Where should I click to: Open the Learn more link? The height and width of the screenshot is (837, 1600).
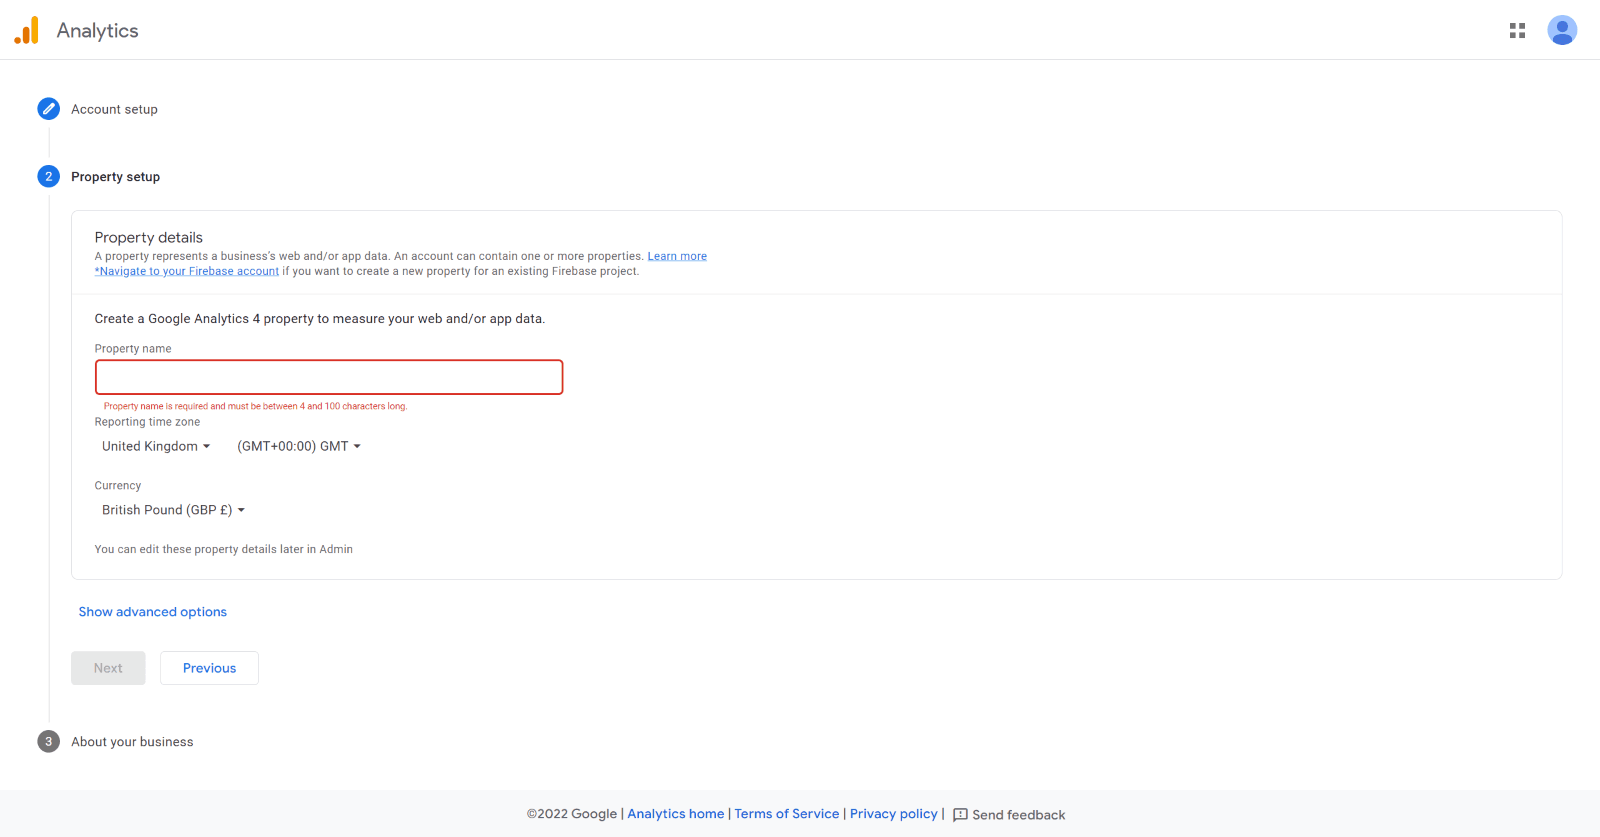coord(677,256)
